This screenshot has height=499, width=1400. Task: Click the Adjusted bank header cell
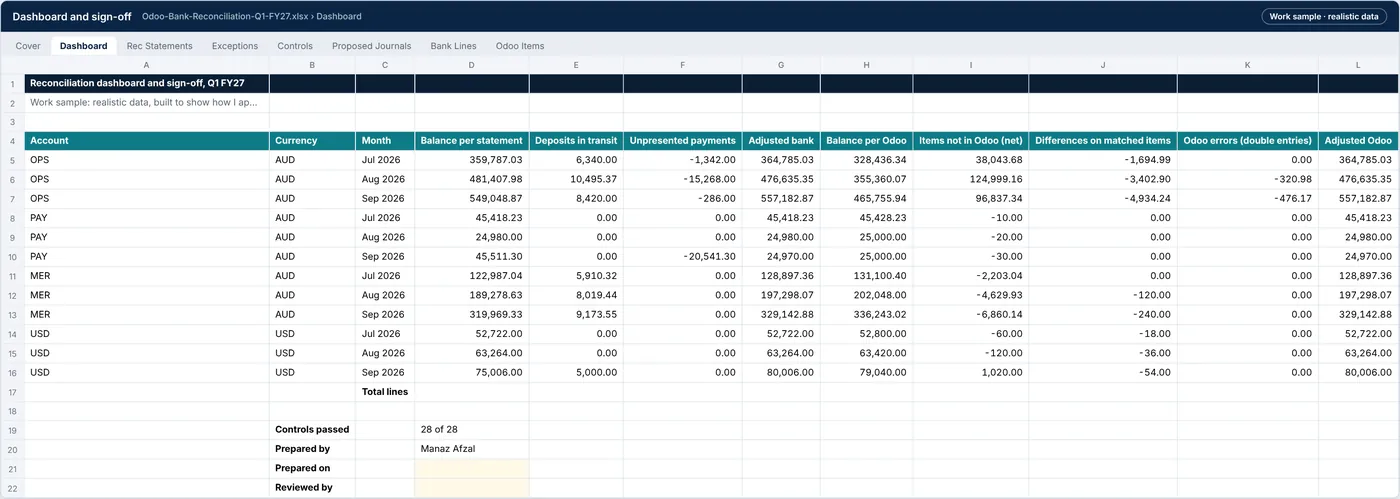(782, 141)
